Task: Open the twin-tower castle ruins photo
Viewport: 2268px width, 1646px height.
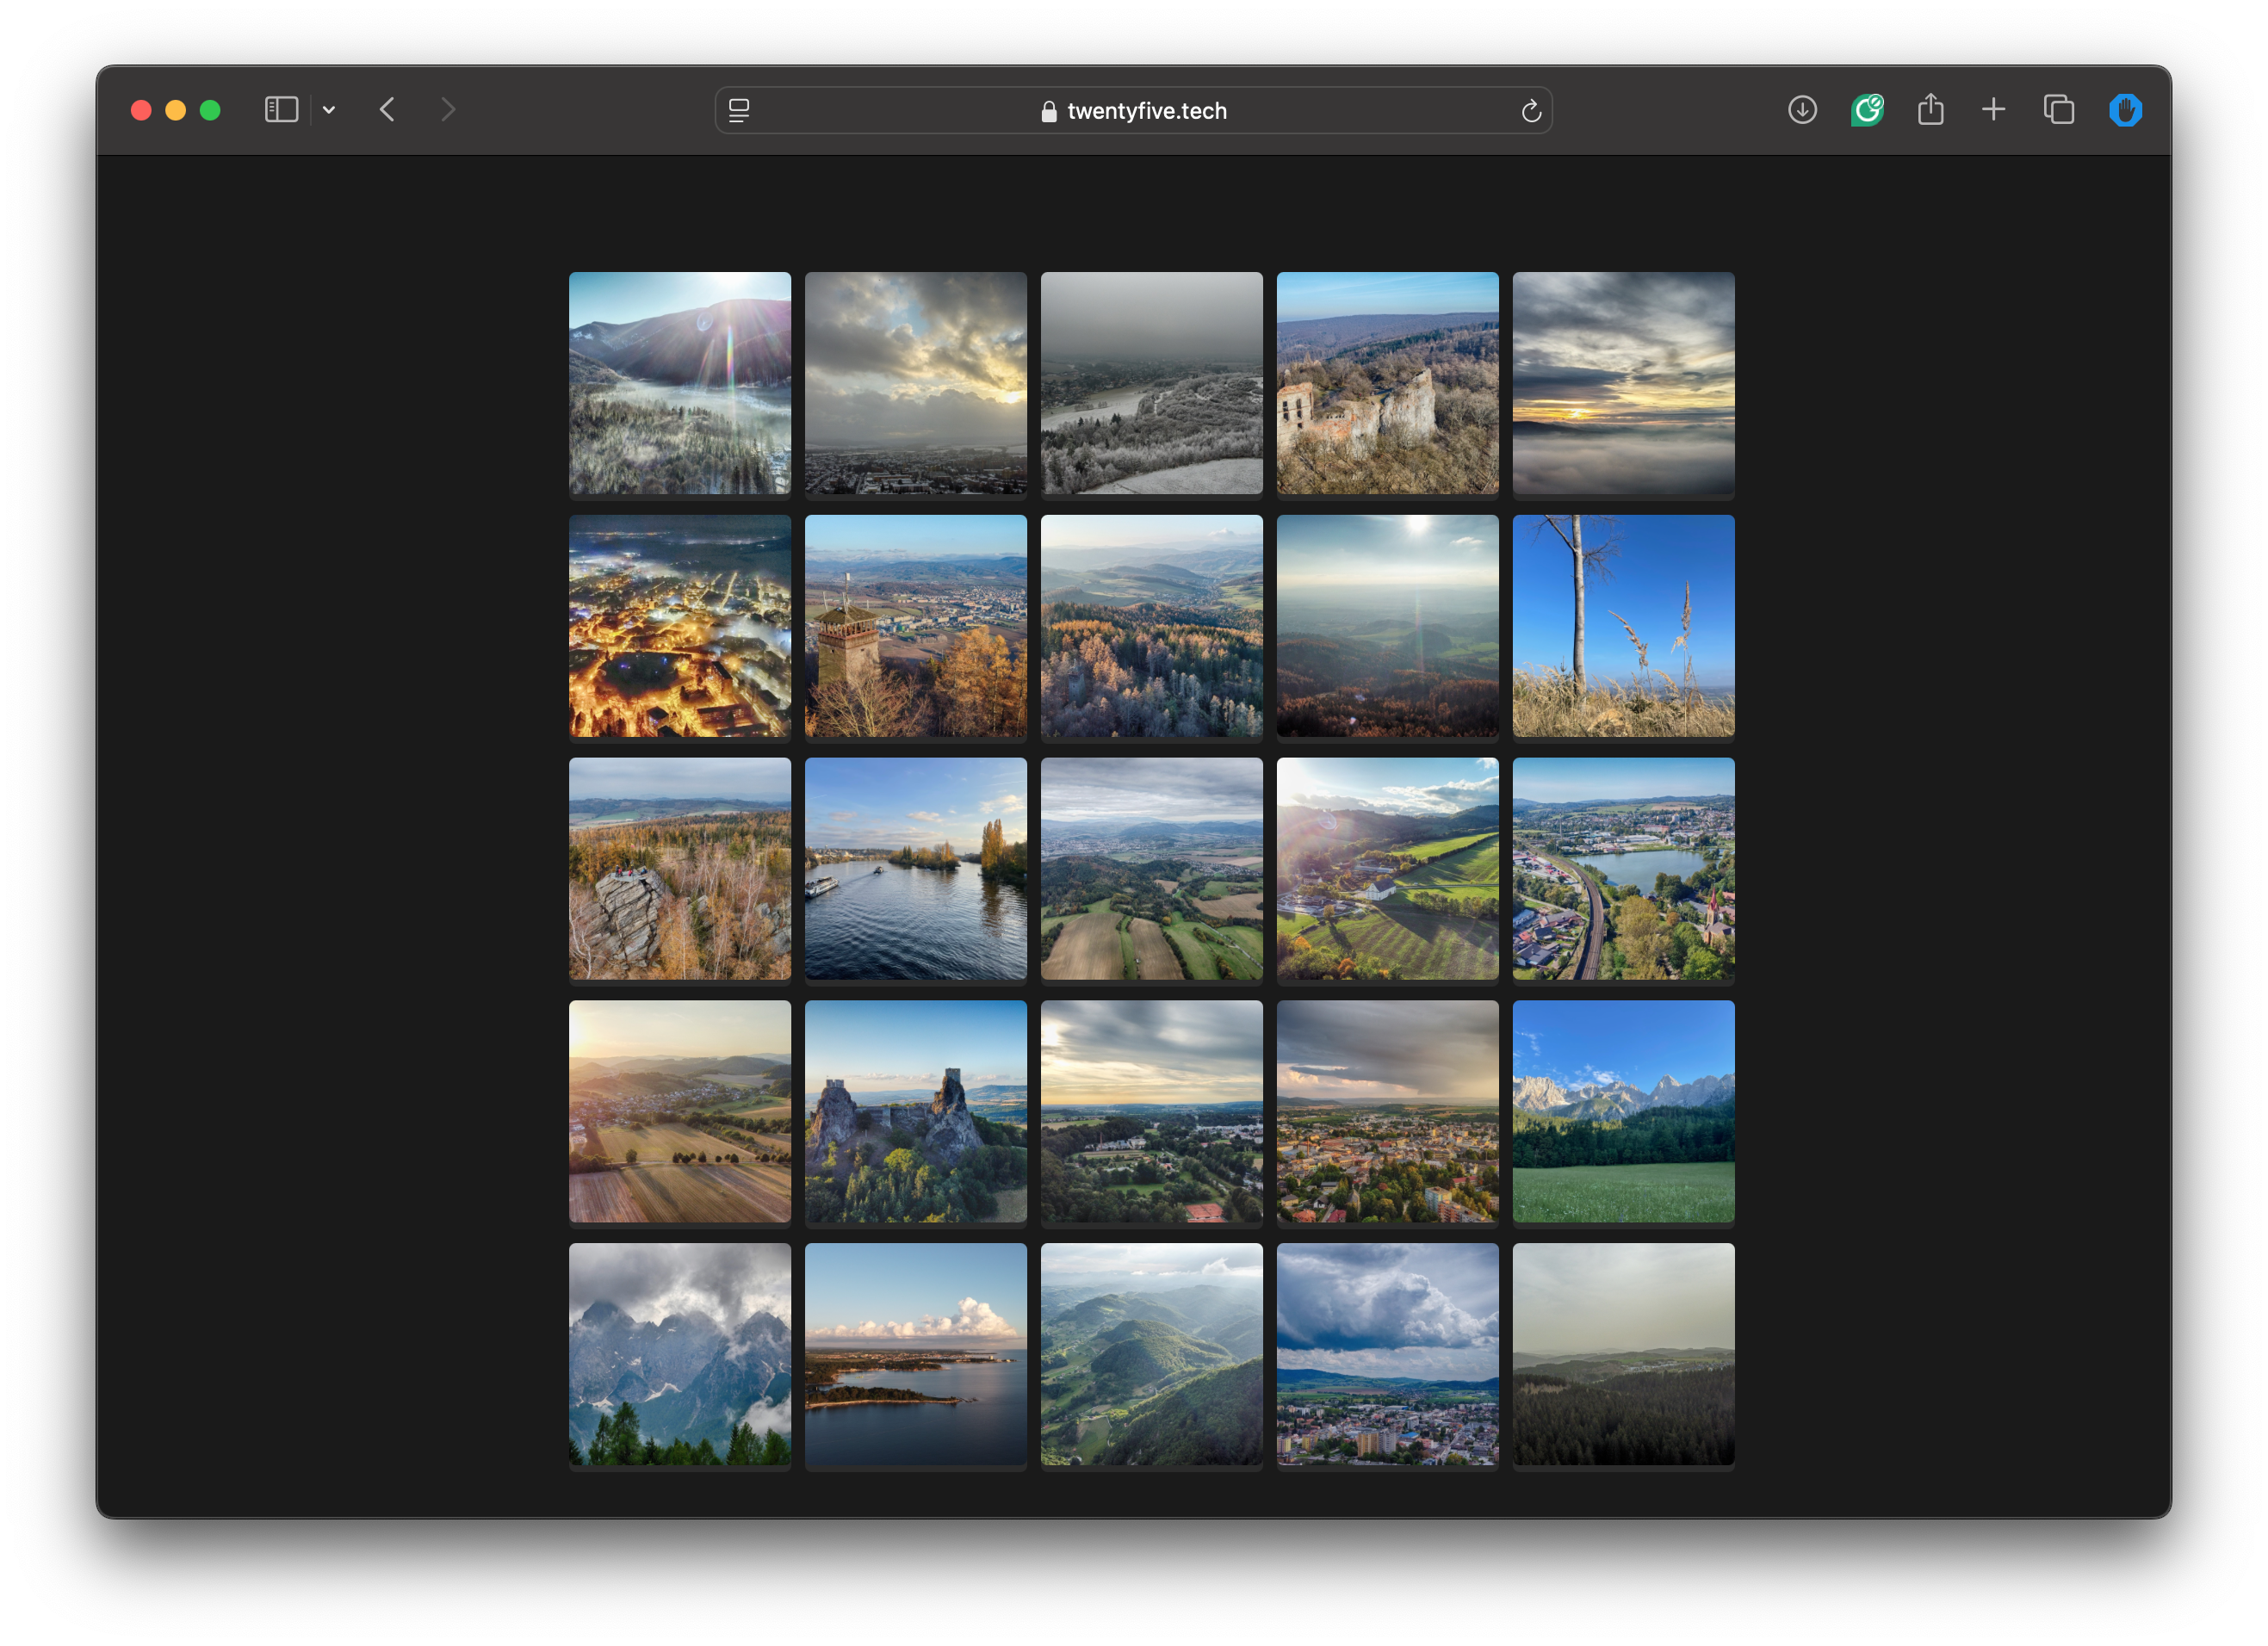Action: point(915,1113)
